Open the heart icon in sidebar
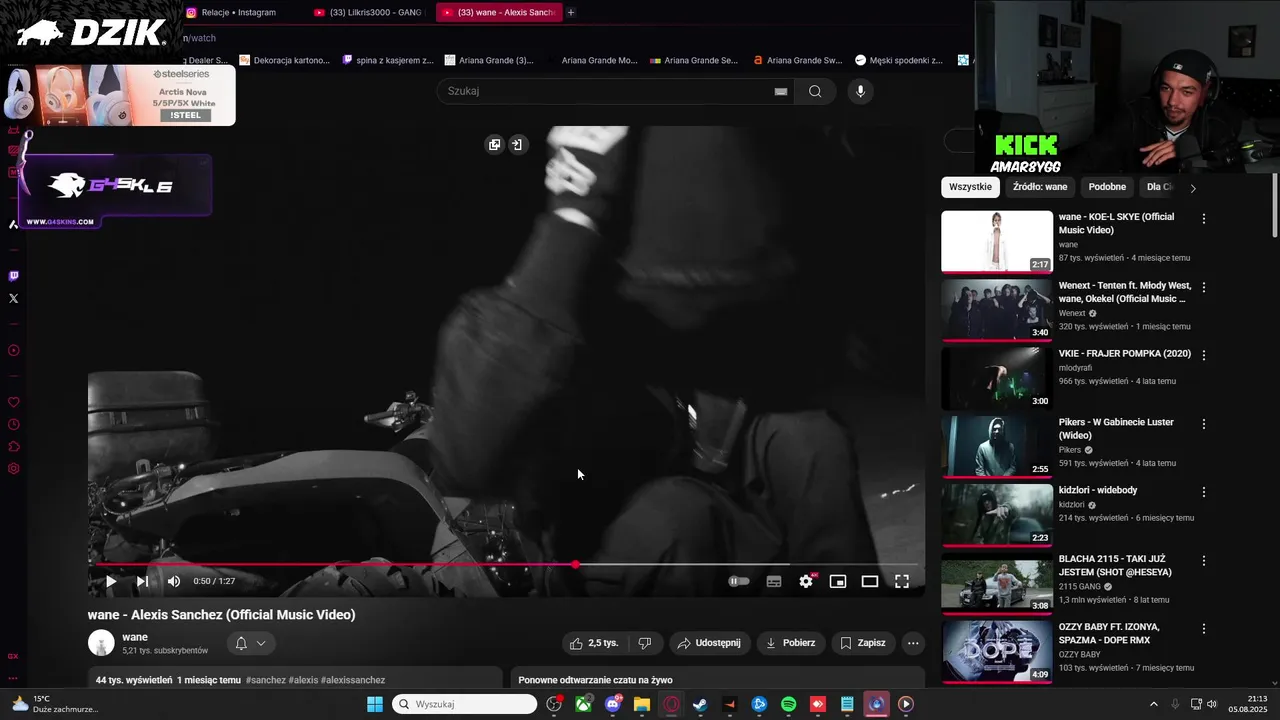The width and height of the screenshot is (1280, 720). [x=13, y=402]
